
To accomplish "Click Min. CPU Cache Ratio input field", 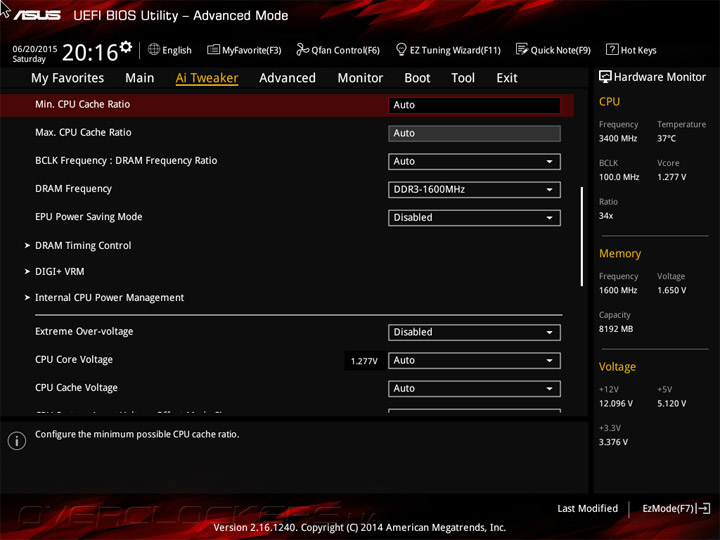I will pyautogui.click(x=474, y=105).
